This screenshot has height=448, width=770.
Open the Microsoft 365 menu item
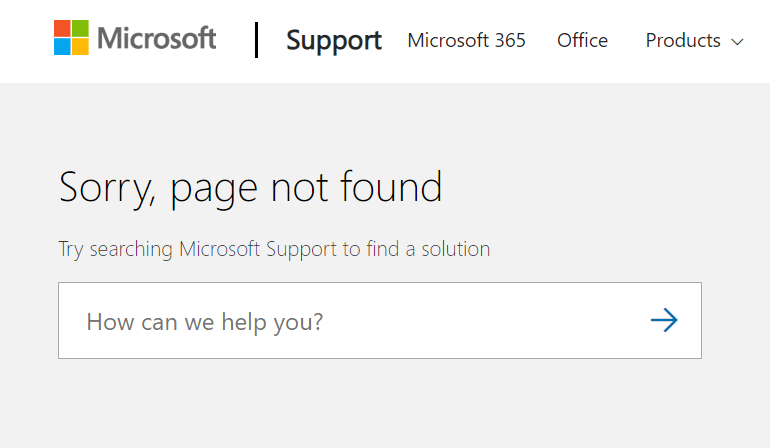click(x=466, y=40)
